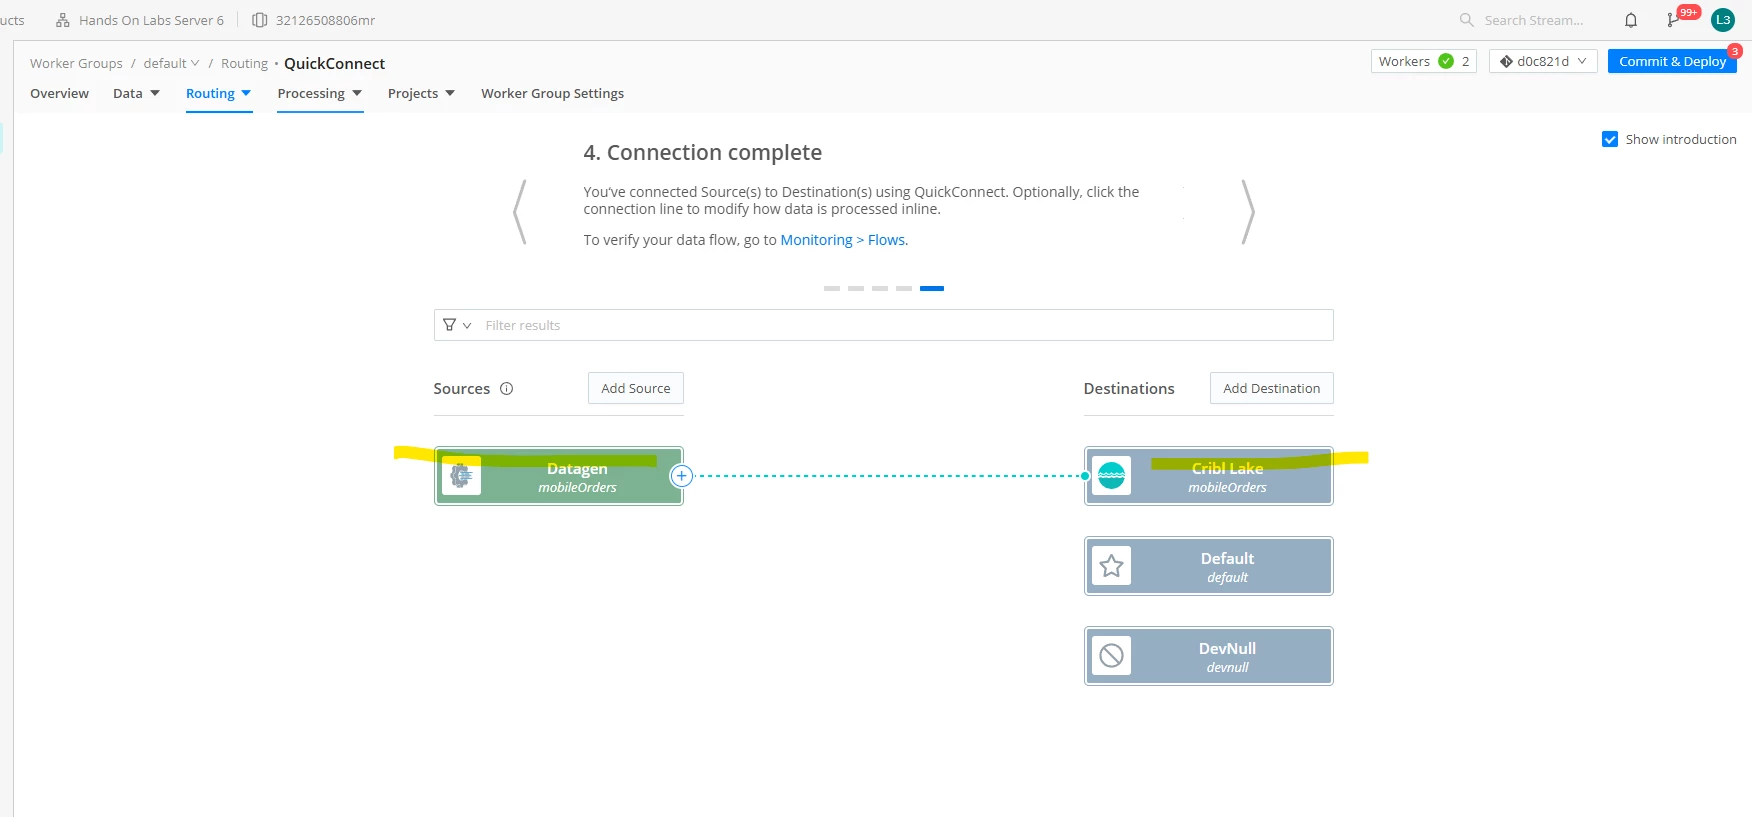Follow the Monitoring > Flows link
Screen dimensions: 1752x817
pyautogui.click(x=843, y=240)
